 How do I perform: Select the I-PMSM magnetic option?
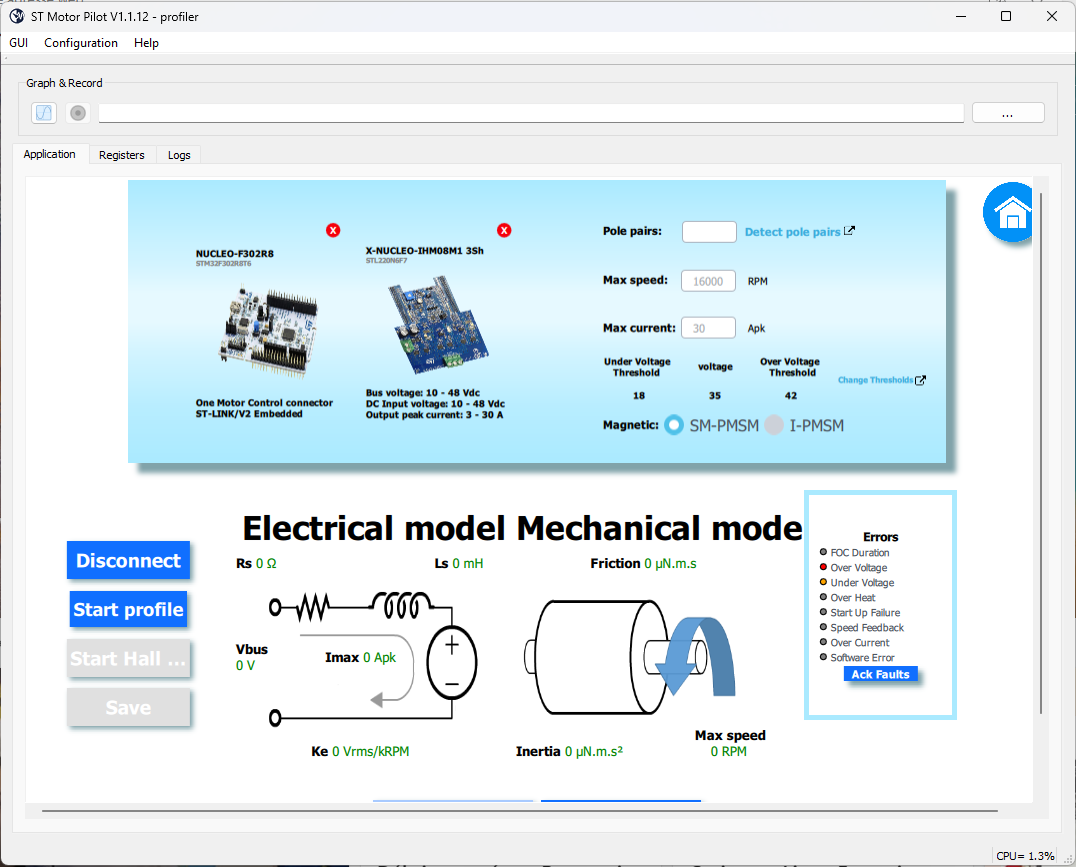click(x=774, y=425)
